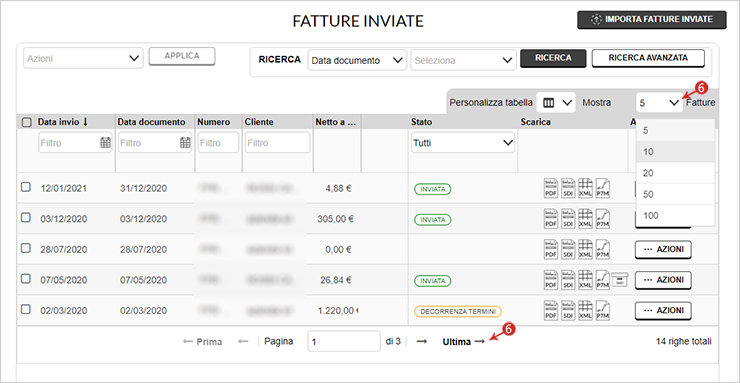The width and height of the screenshot is (740, 383).
Task: Open the Data documento search field dropdown
Action: tap(357, 60)
